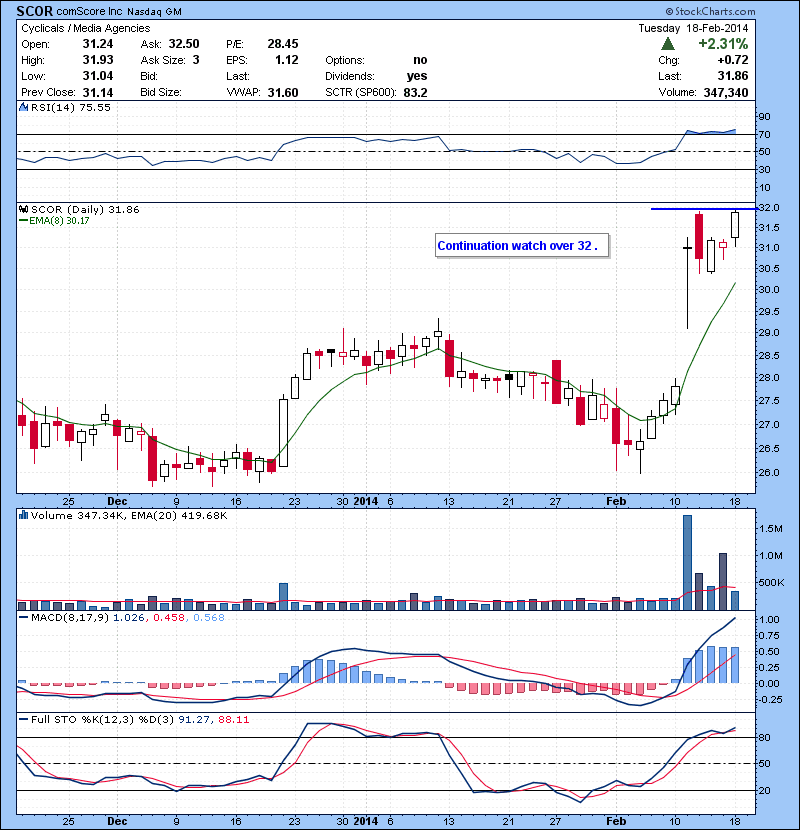
Task: Click the RSI(14) indicator icon
Action: (23, 107)
